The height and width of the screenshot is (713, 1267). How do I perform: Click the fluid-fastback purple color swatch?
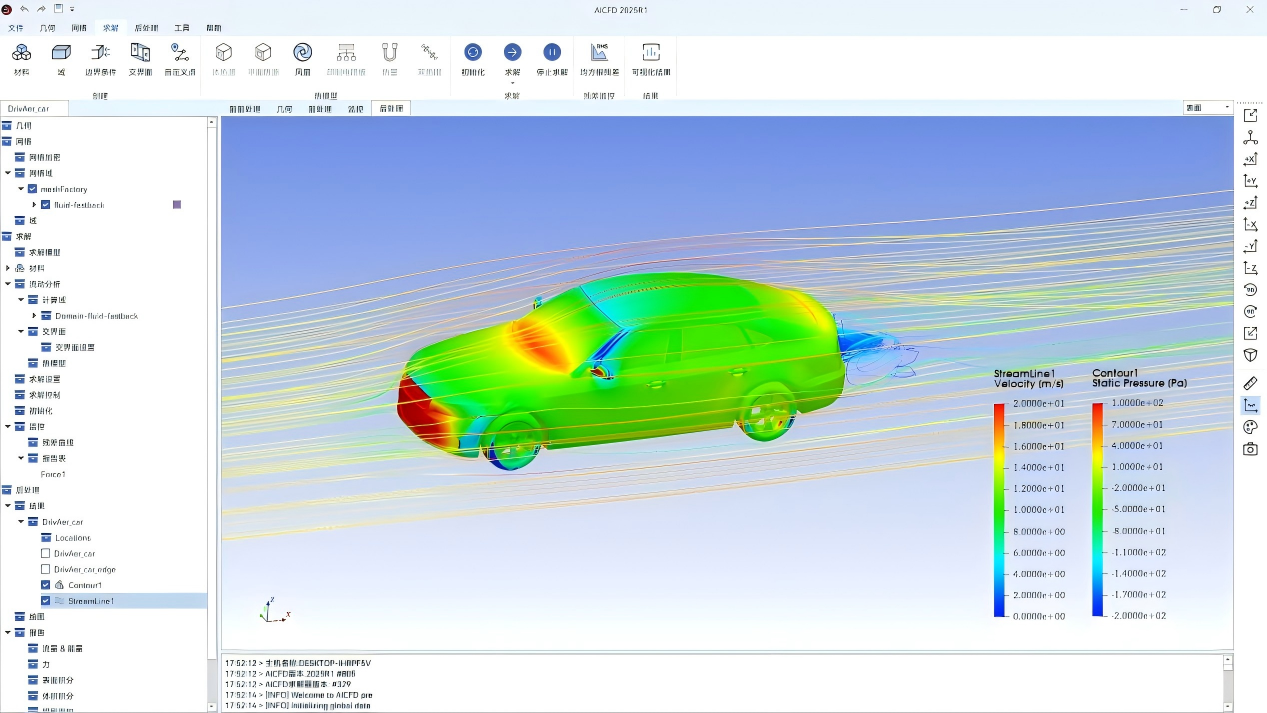tap(177, 205)
